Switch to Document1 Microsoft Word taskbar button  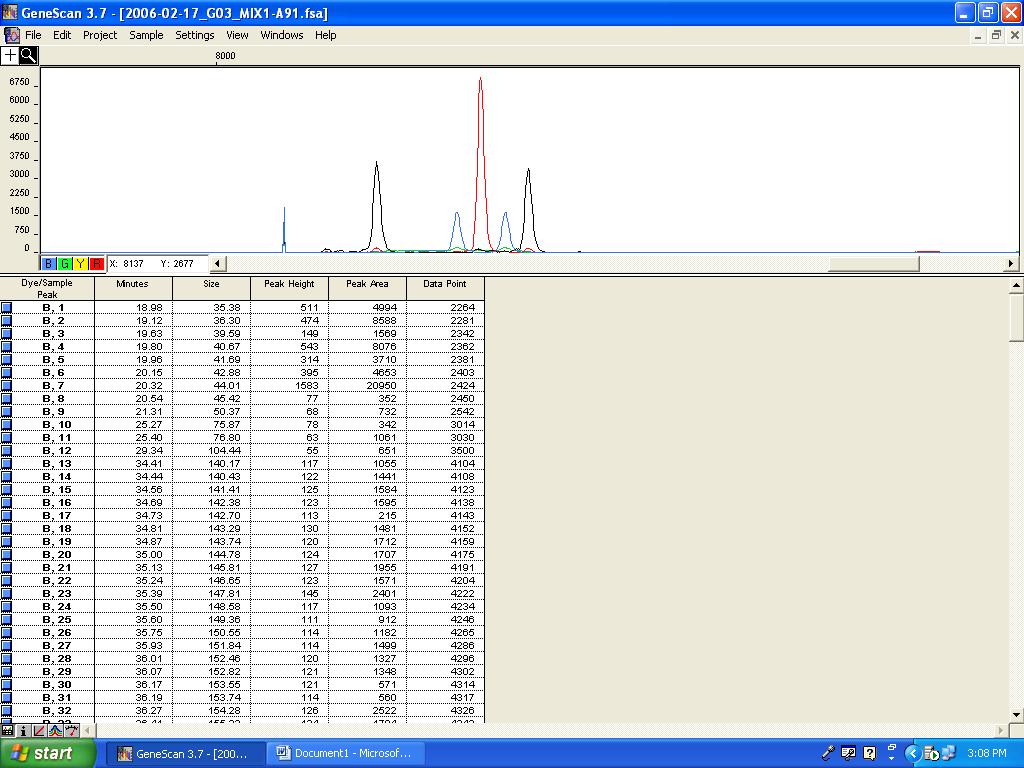[345, 753]
